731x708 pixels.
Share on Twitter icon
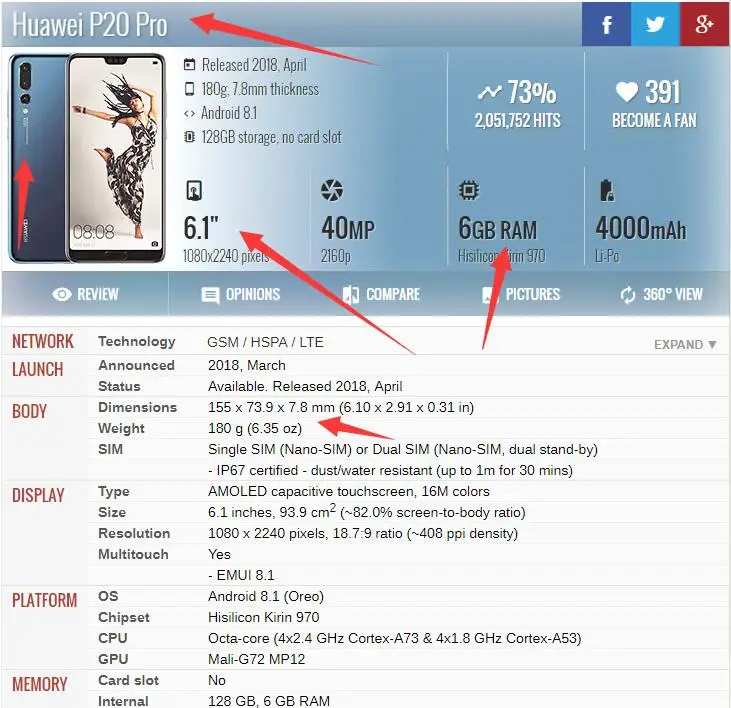(655, 24)
